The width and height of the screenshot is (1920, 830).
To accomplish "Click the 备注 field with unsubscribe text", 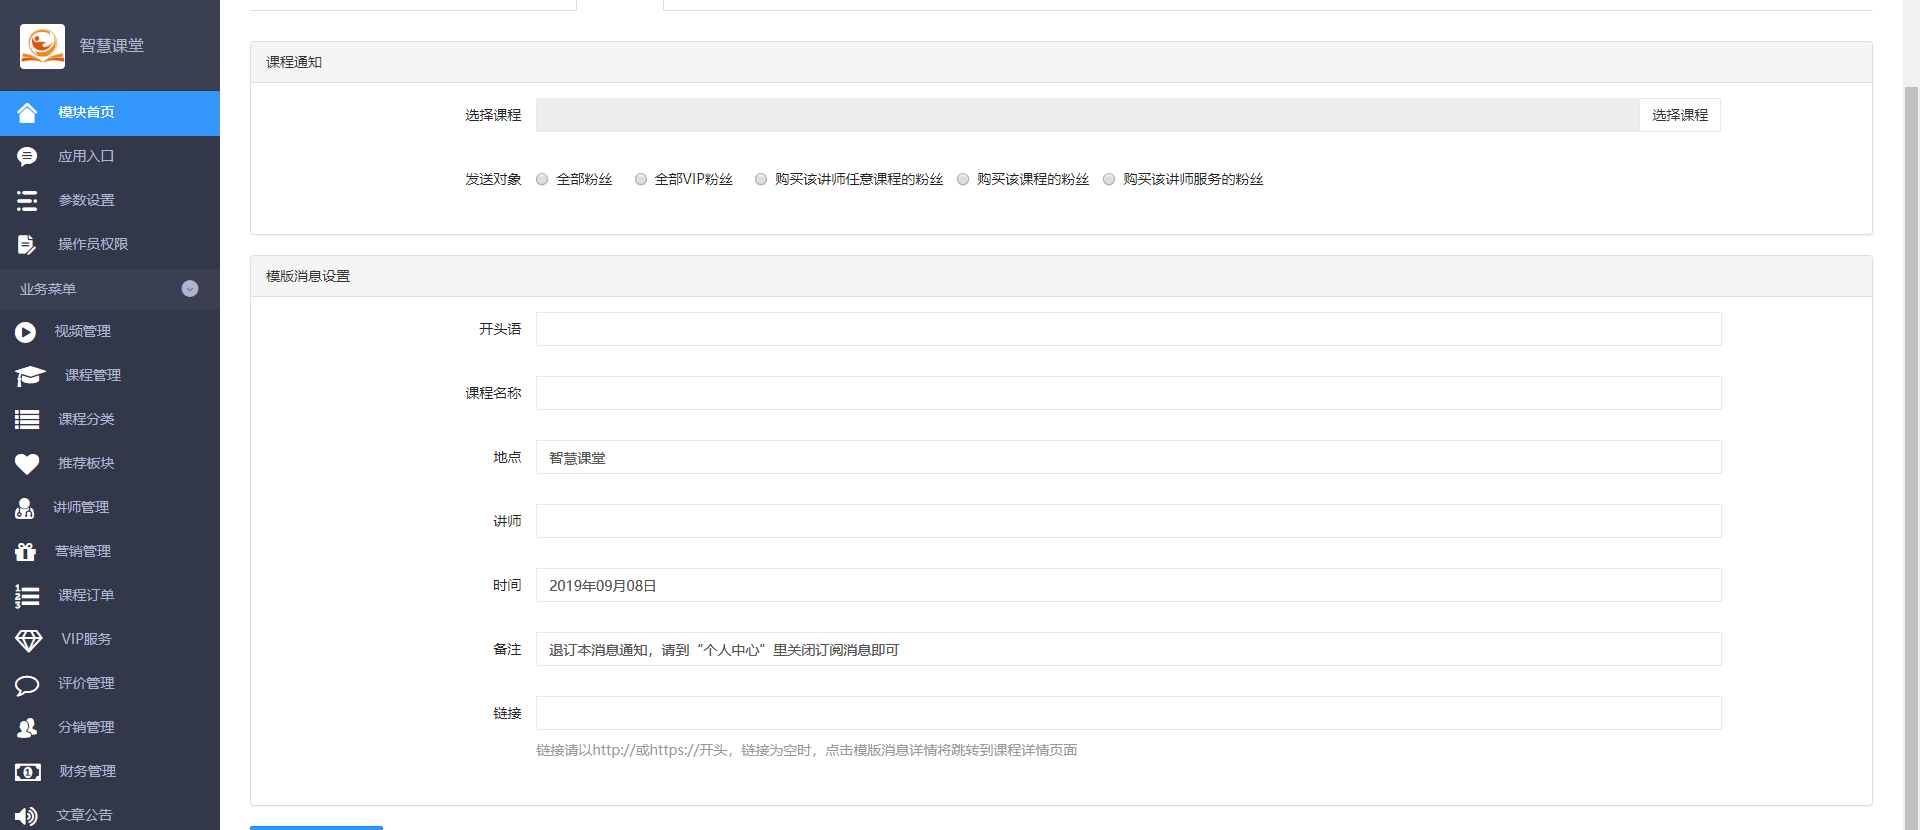I will coord(1128,649).
